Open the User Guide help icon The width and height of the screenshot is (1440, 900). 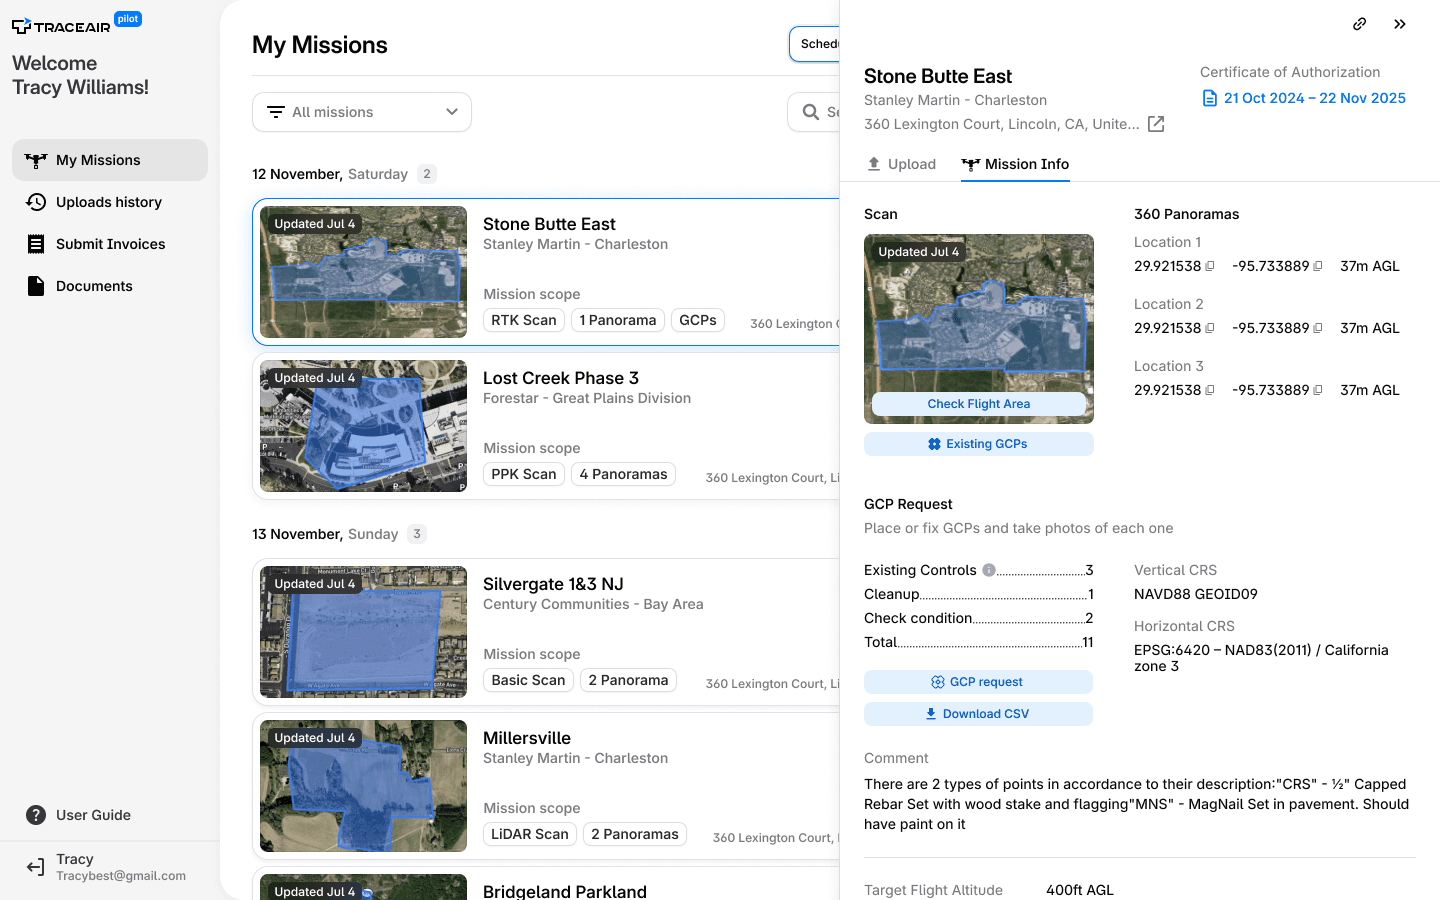pyautogui.click(x=36, y=815)
